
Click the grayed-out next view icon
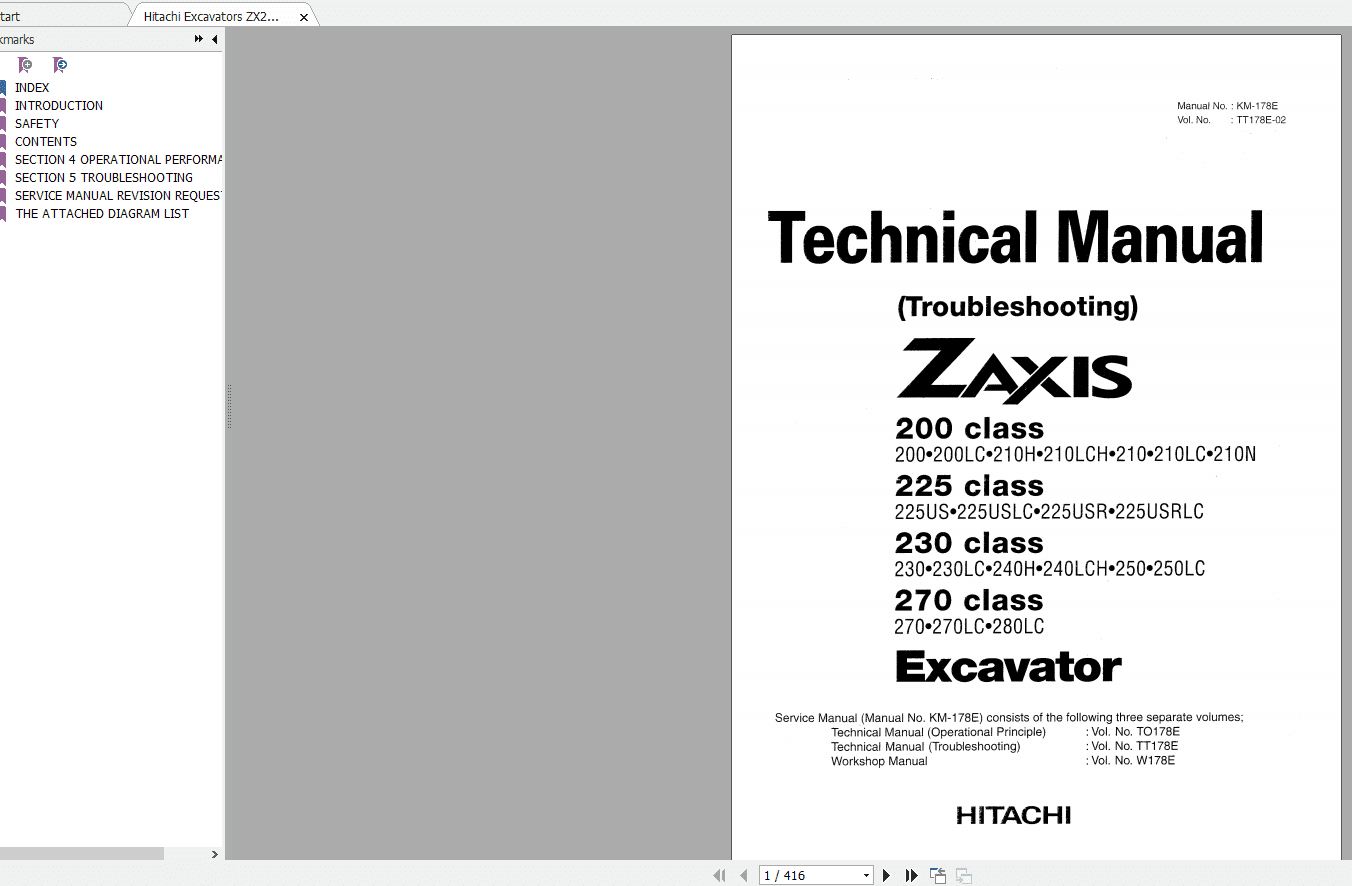964,875
